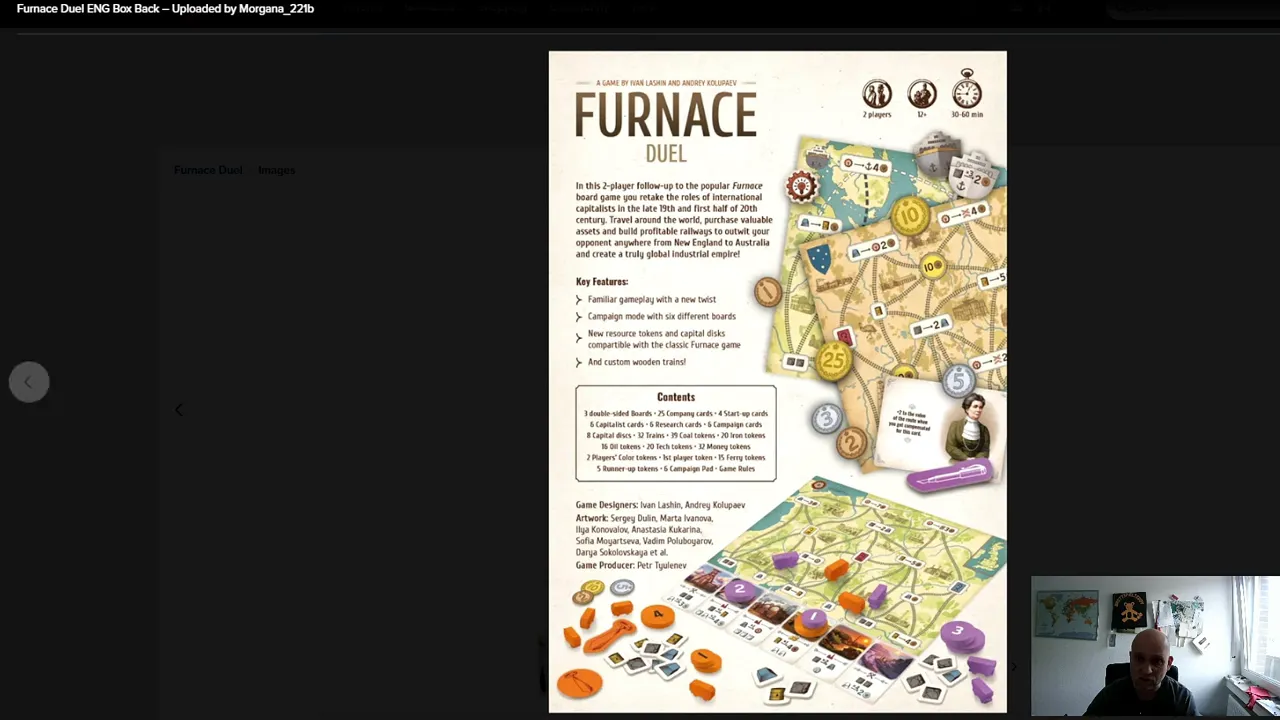This screenshot has height=720, width=1280.
Task: Click the Furnace Duel box back image
Action: click(x=777, y=382)
